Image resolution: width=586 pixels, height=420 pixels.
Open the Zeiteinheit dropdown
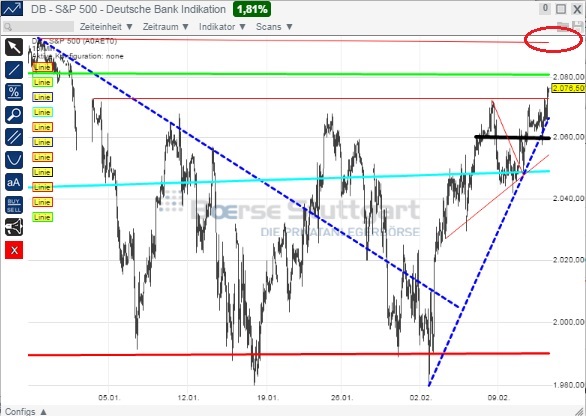(x=106, y=27)
